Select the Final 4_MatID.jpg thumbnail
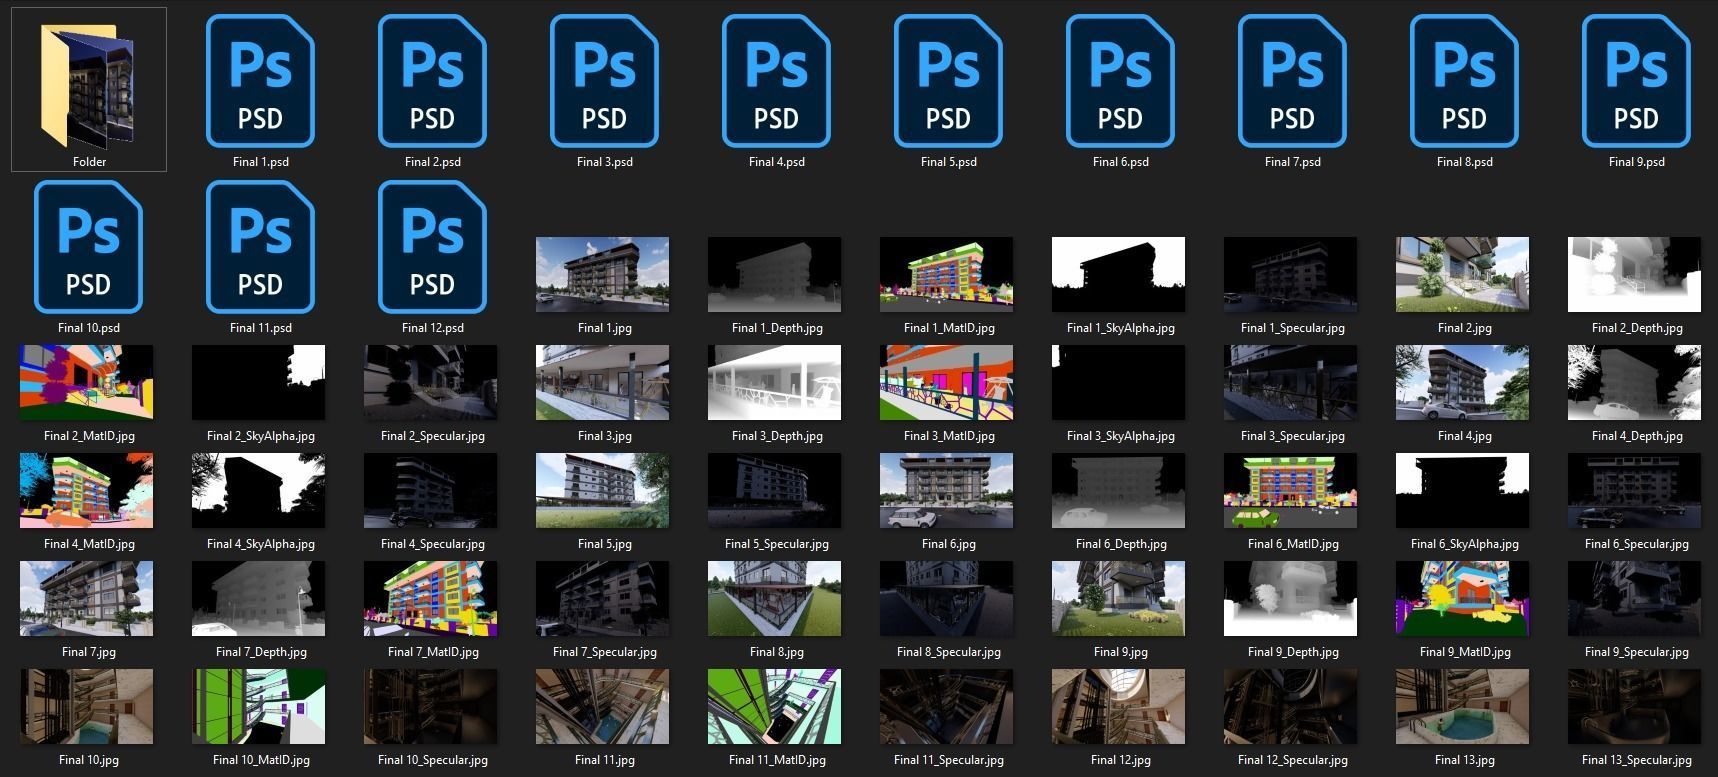This screenshot has width=1718, height=777. (87, 491)
